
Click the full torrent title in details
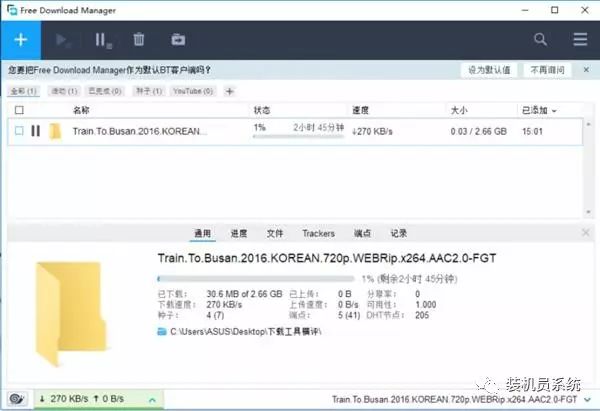(327, 258)
